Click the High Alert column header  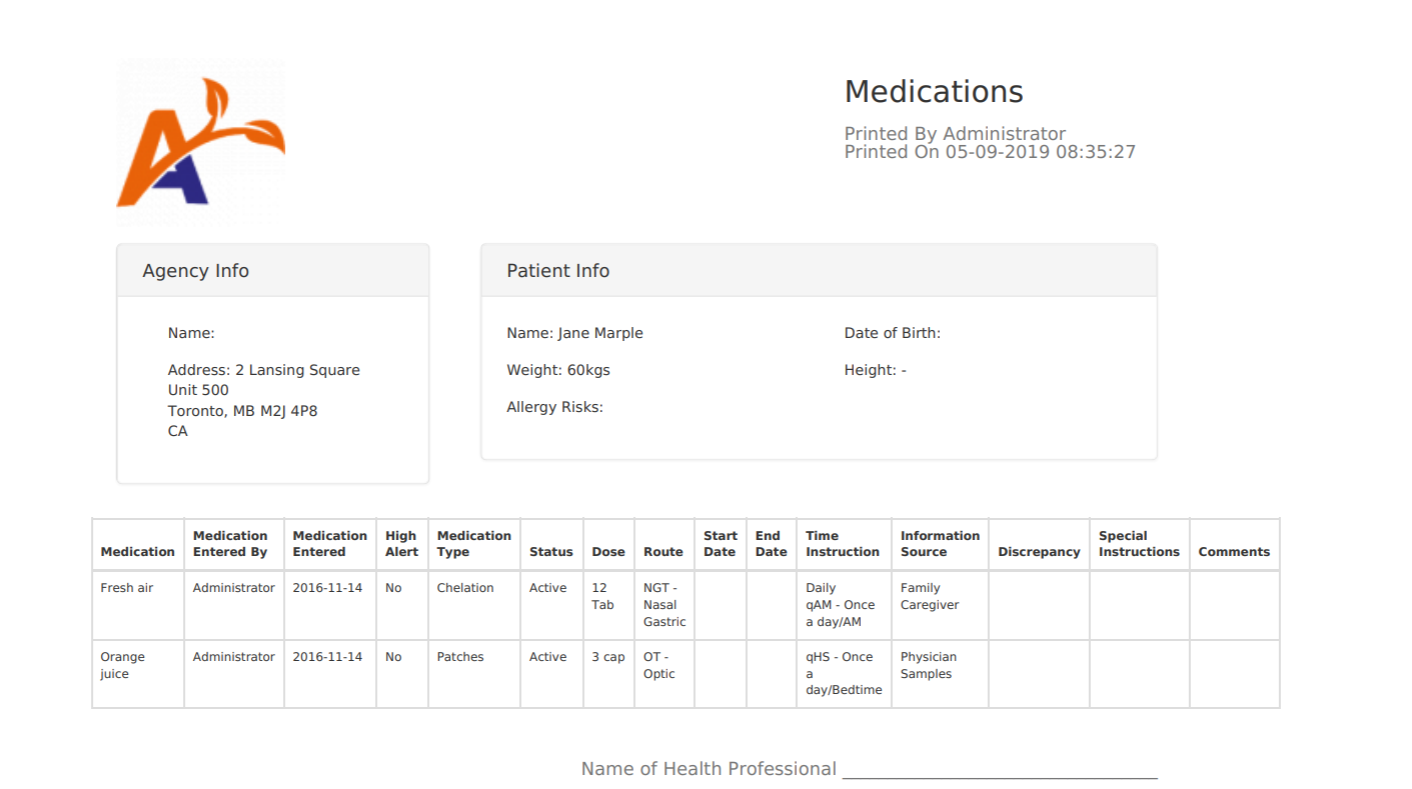[401, 544]
